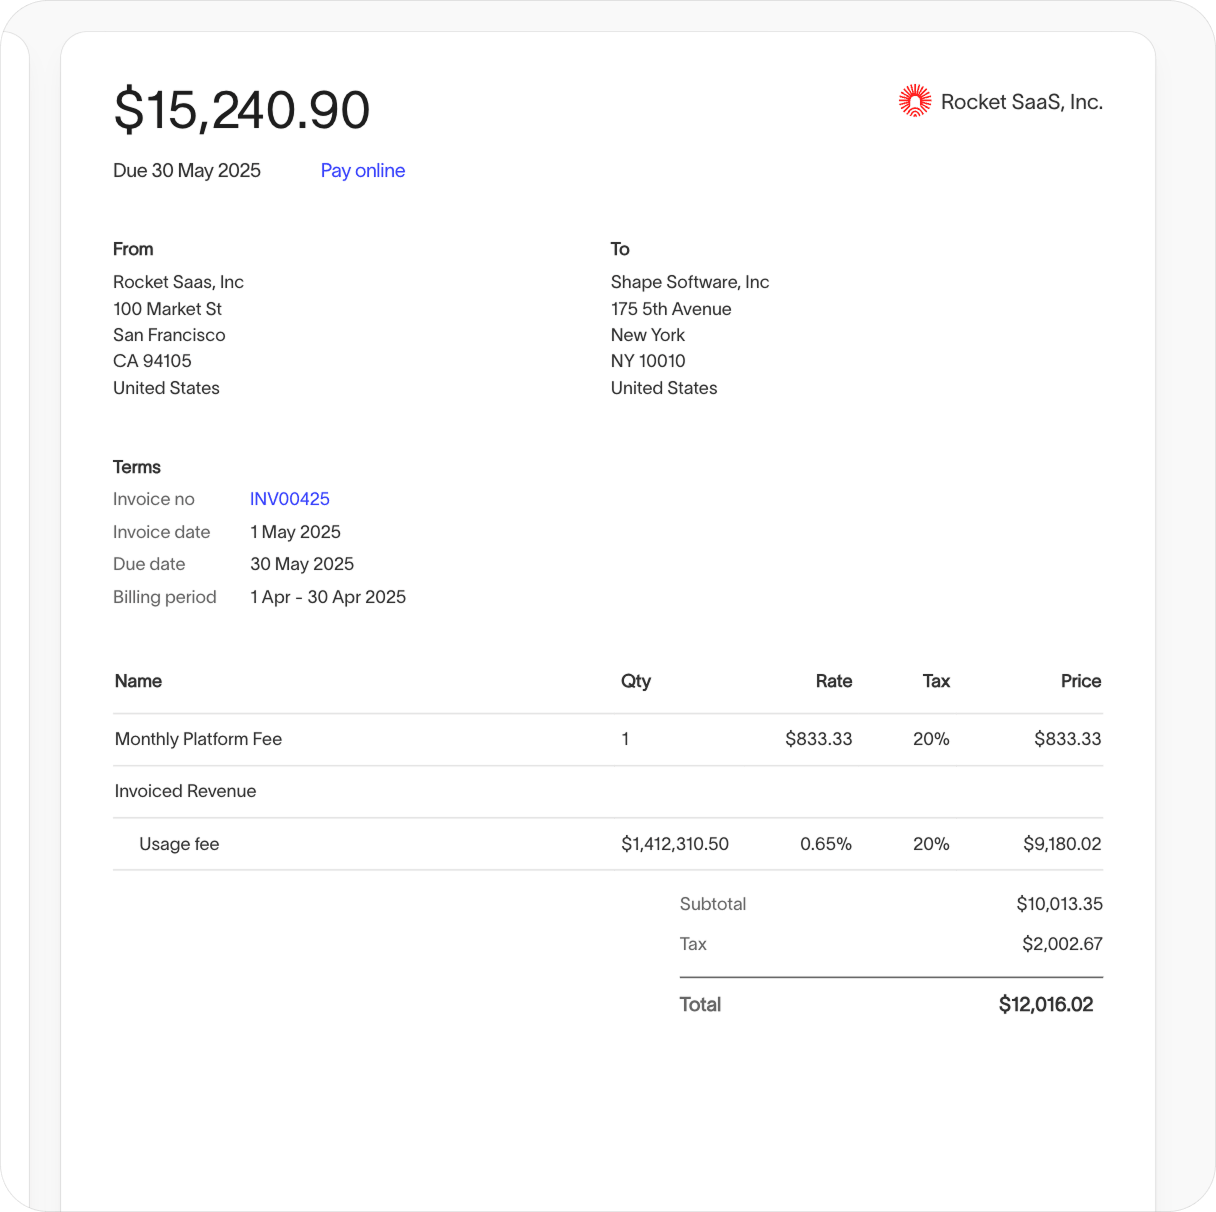Select the total amount $15,240.90
Image resolution: width=1216 pixels, height=1212 pixels.
pos(241,110)
